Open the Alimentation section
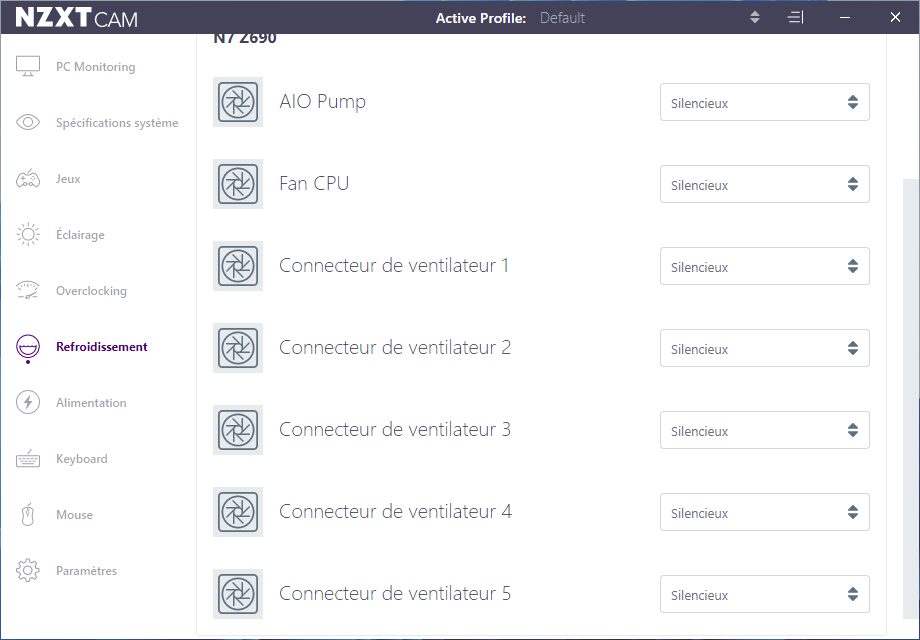920x640 pixels. pos(91,403)
